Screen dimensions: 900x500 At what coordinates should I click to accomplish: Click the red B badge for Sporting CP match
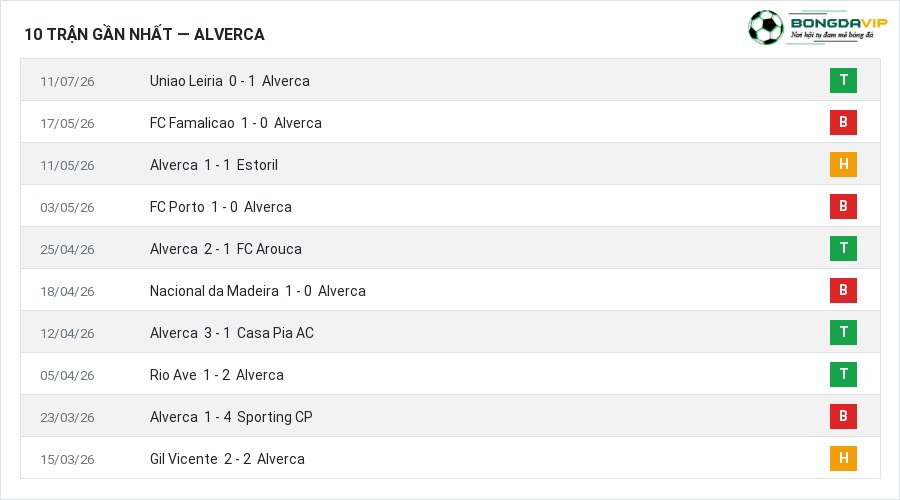(x=843, y=416)
